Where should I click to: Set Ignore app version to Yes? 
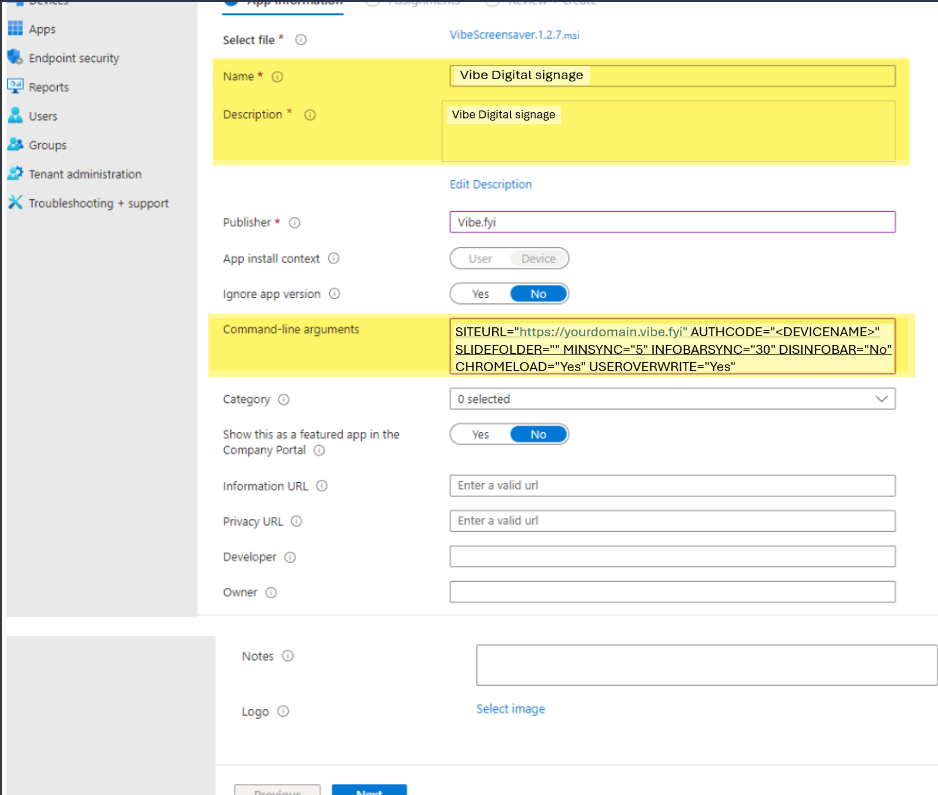480,294
